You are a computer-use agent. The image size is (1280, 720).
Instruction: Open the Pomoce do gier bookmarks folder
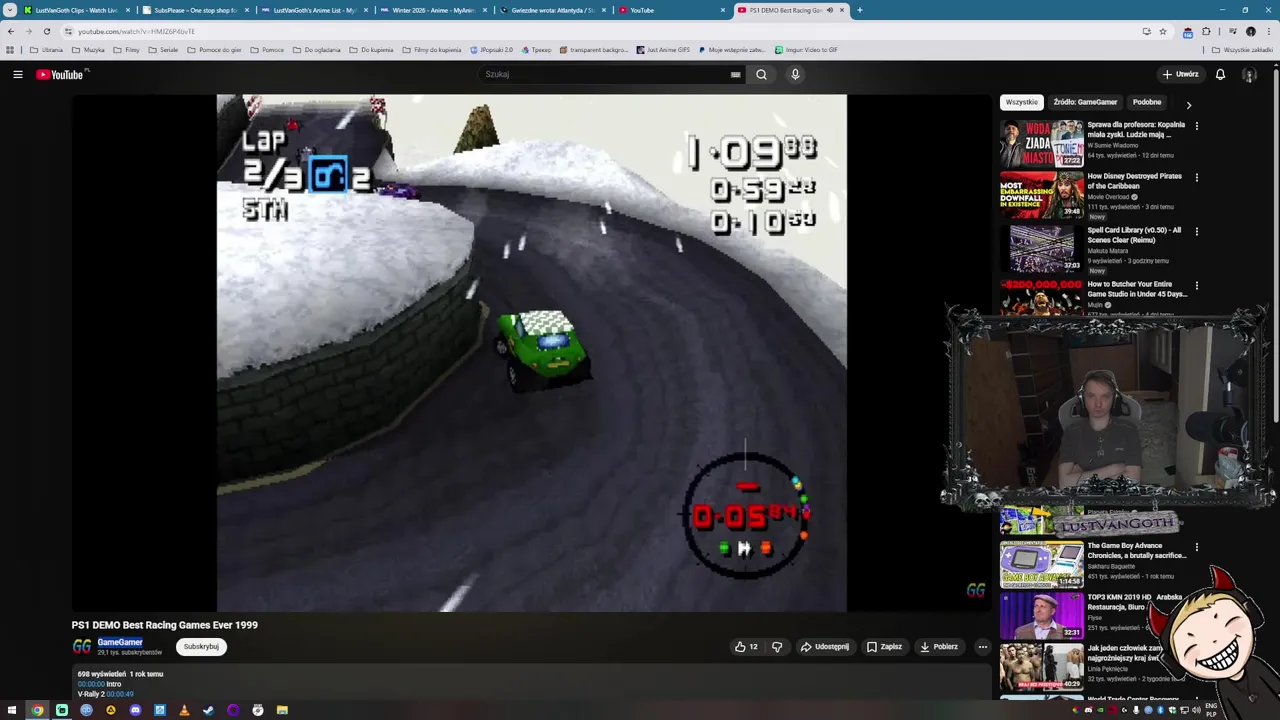click(214, 49)
